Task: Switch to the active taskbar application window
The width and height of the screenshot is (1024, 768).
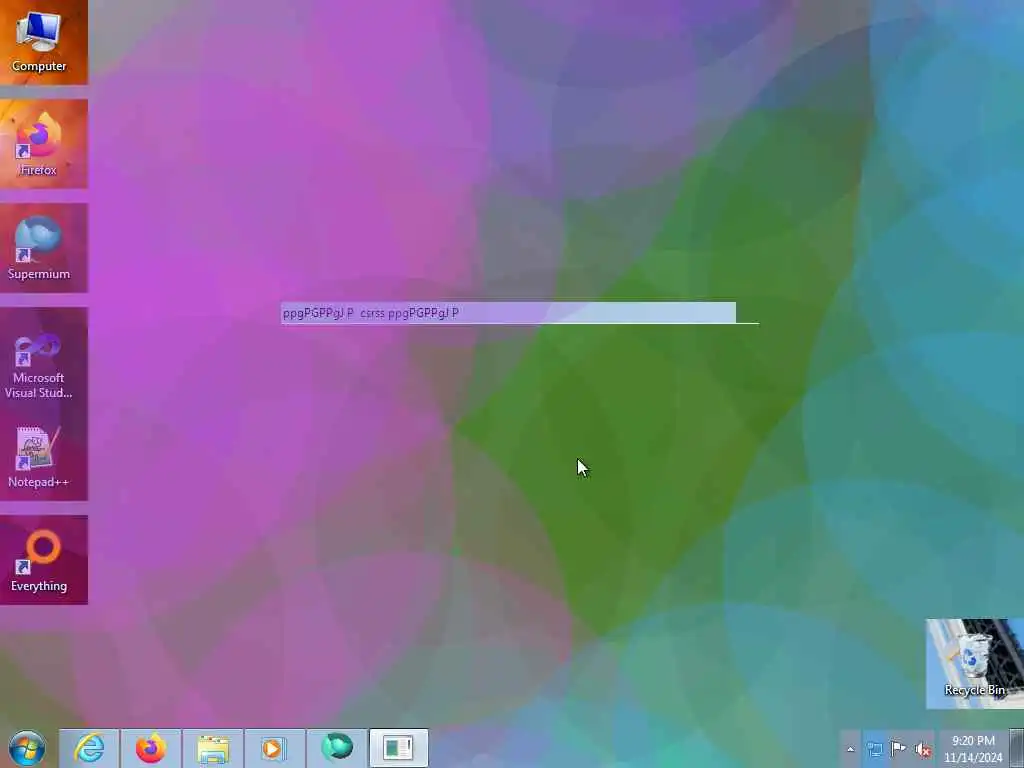Action: click(399, 748)
